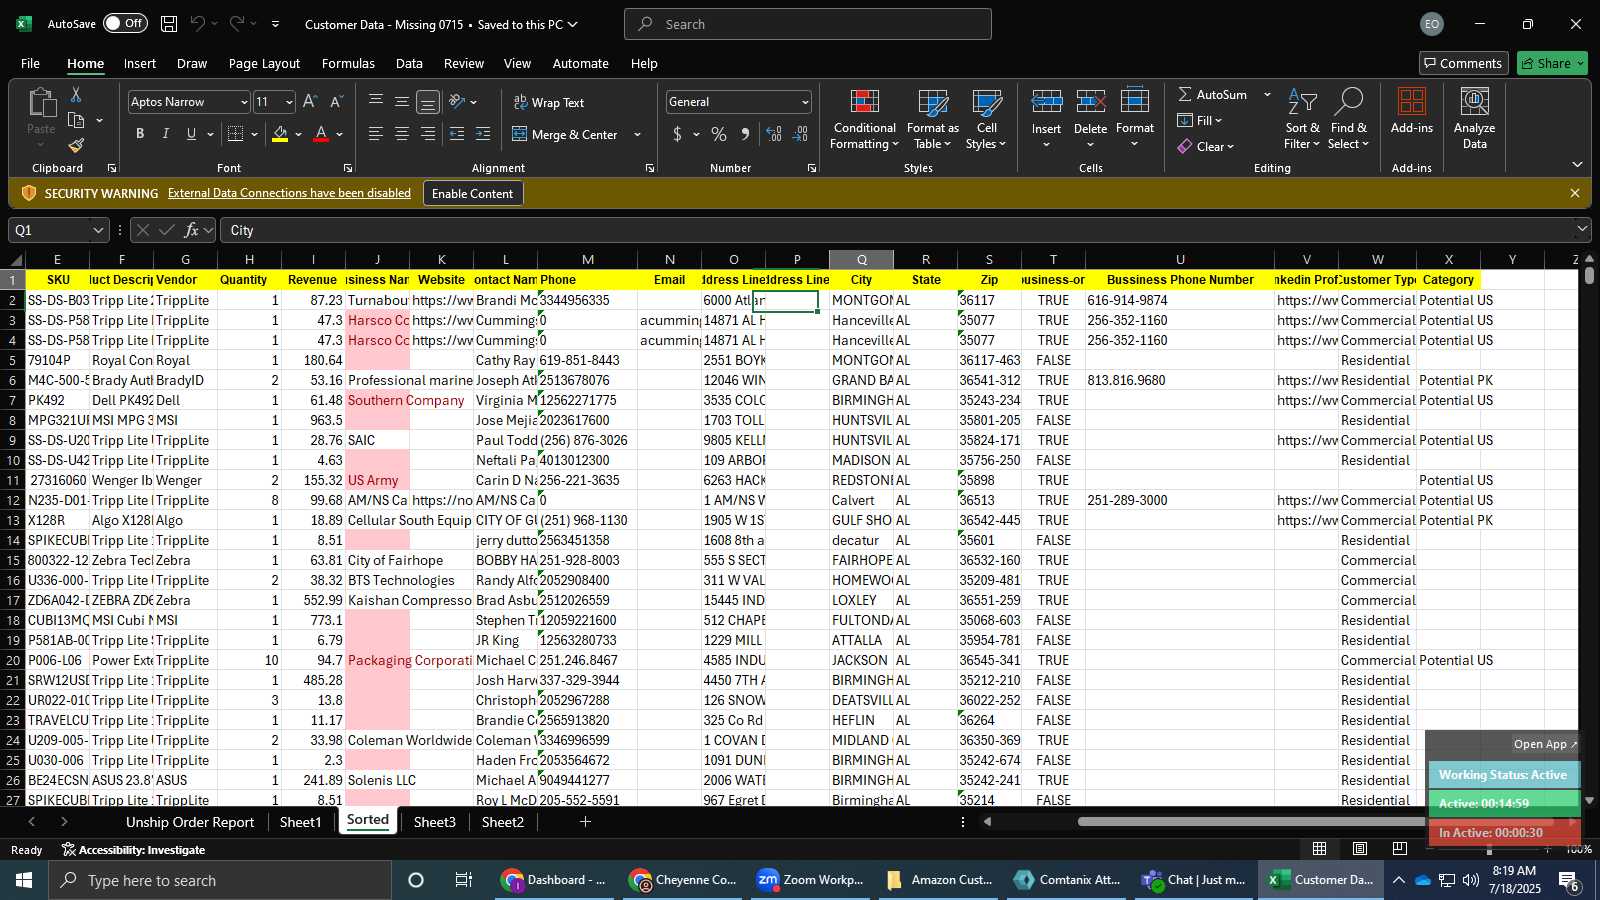The width and height of the screenshot is (1600, 900).
Task: Decrease font size with the small A icon
Action: tap(336, 102)
